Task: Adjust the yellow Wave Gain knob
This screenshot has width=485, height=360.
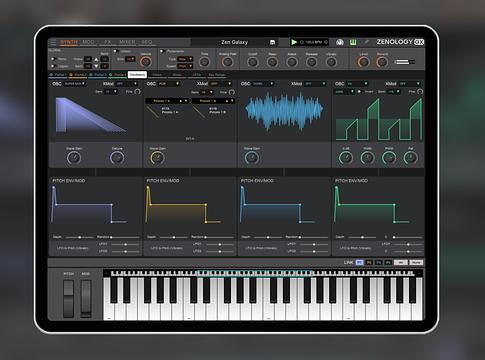Action: (x=157, y=158)
